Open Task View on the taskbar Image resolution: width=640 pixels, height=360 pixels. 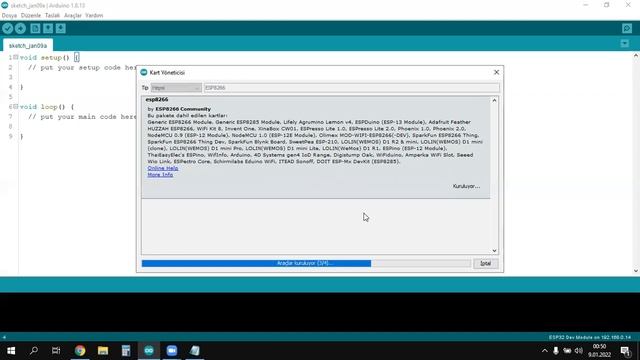(x=56, y=351)
